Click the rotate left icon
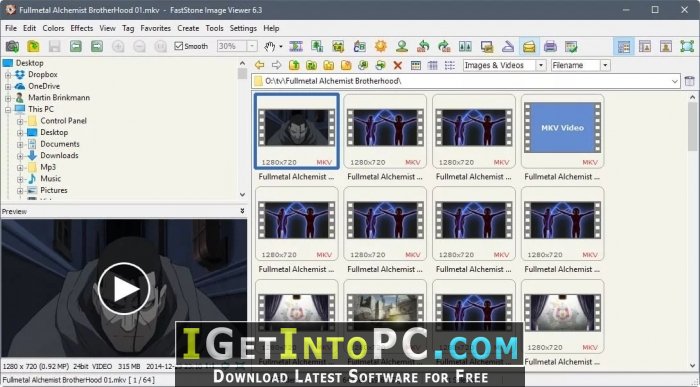The height and width of the screenshot is (387, 700). point(423,46)
